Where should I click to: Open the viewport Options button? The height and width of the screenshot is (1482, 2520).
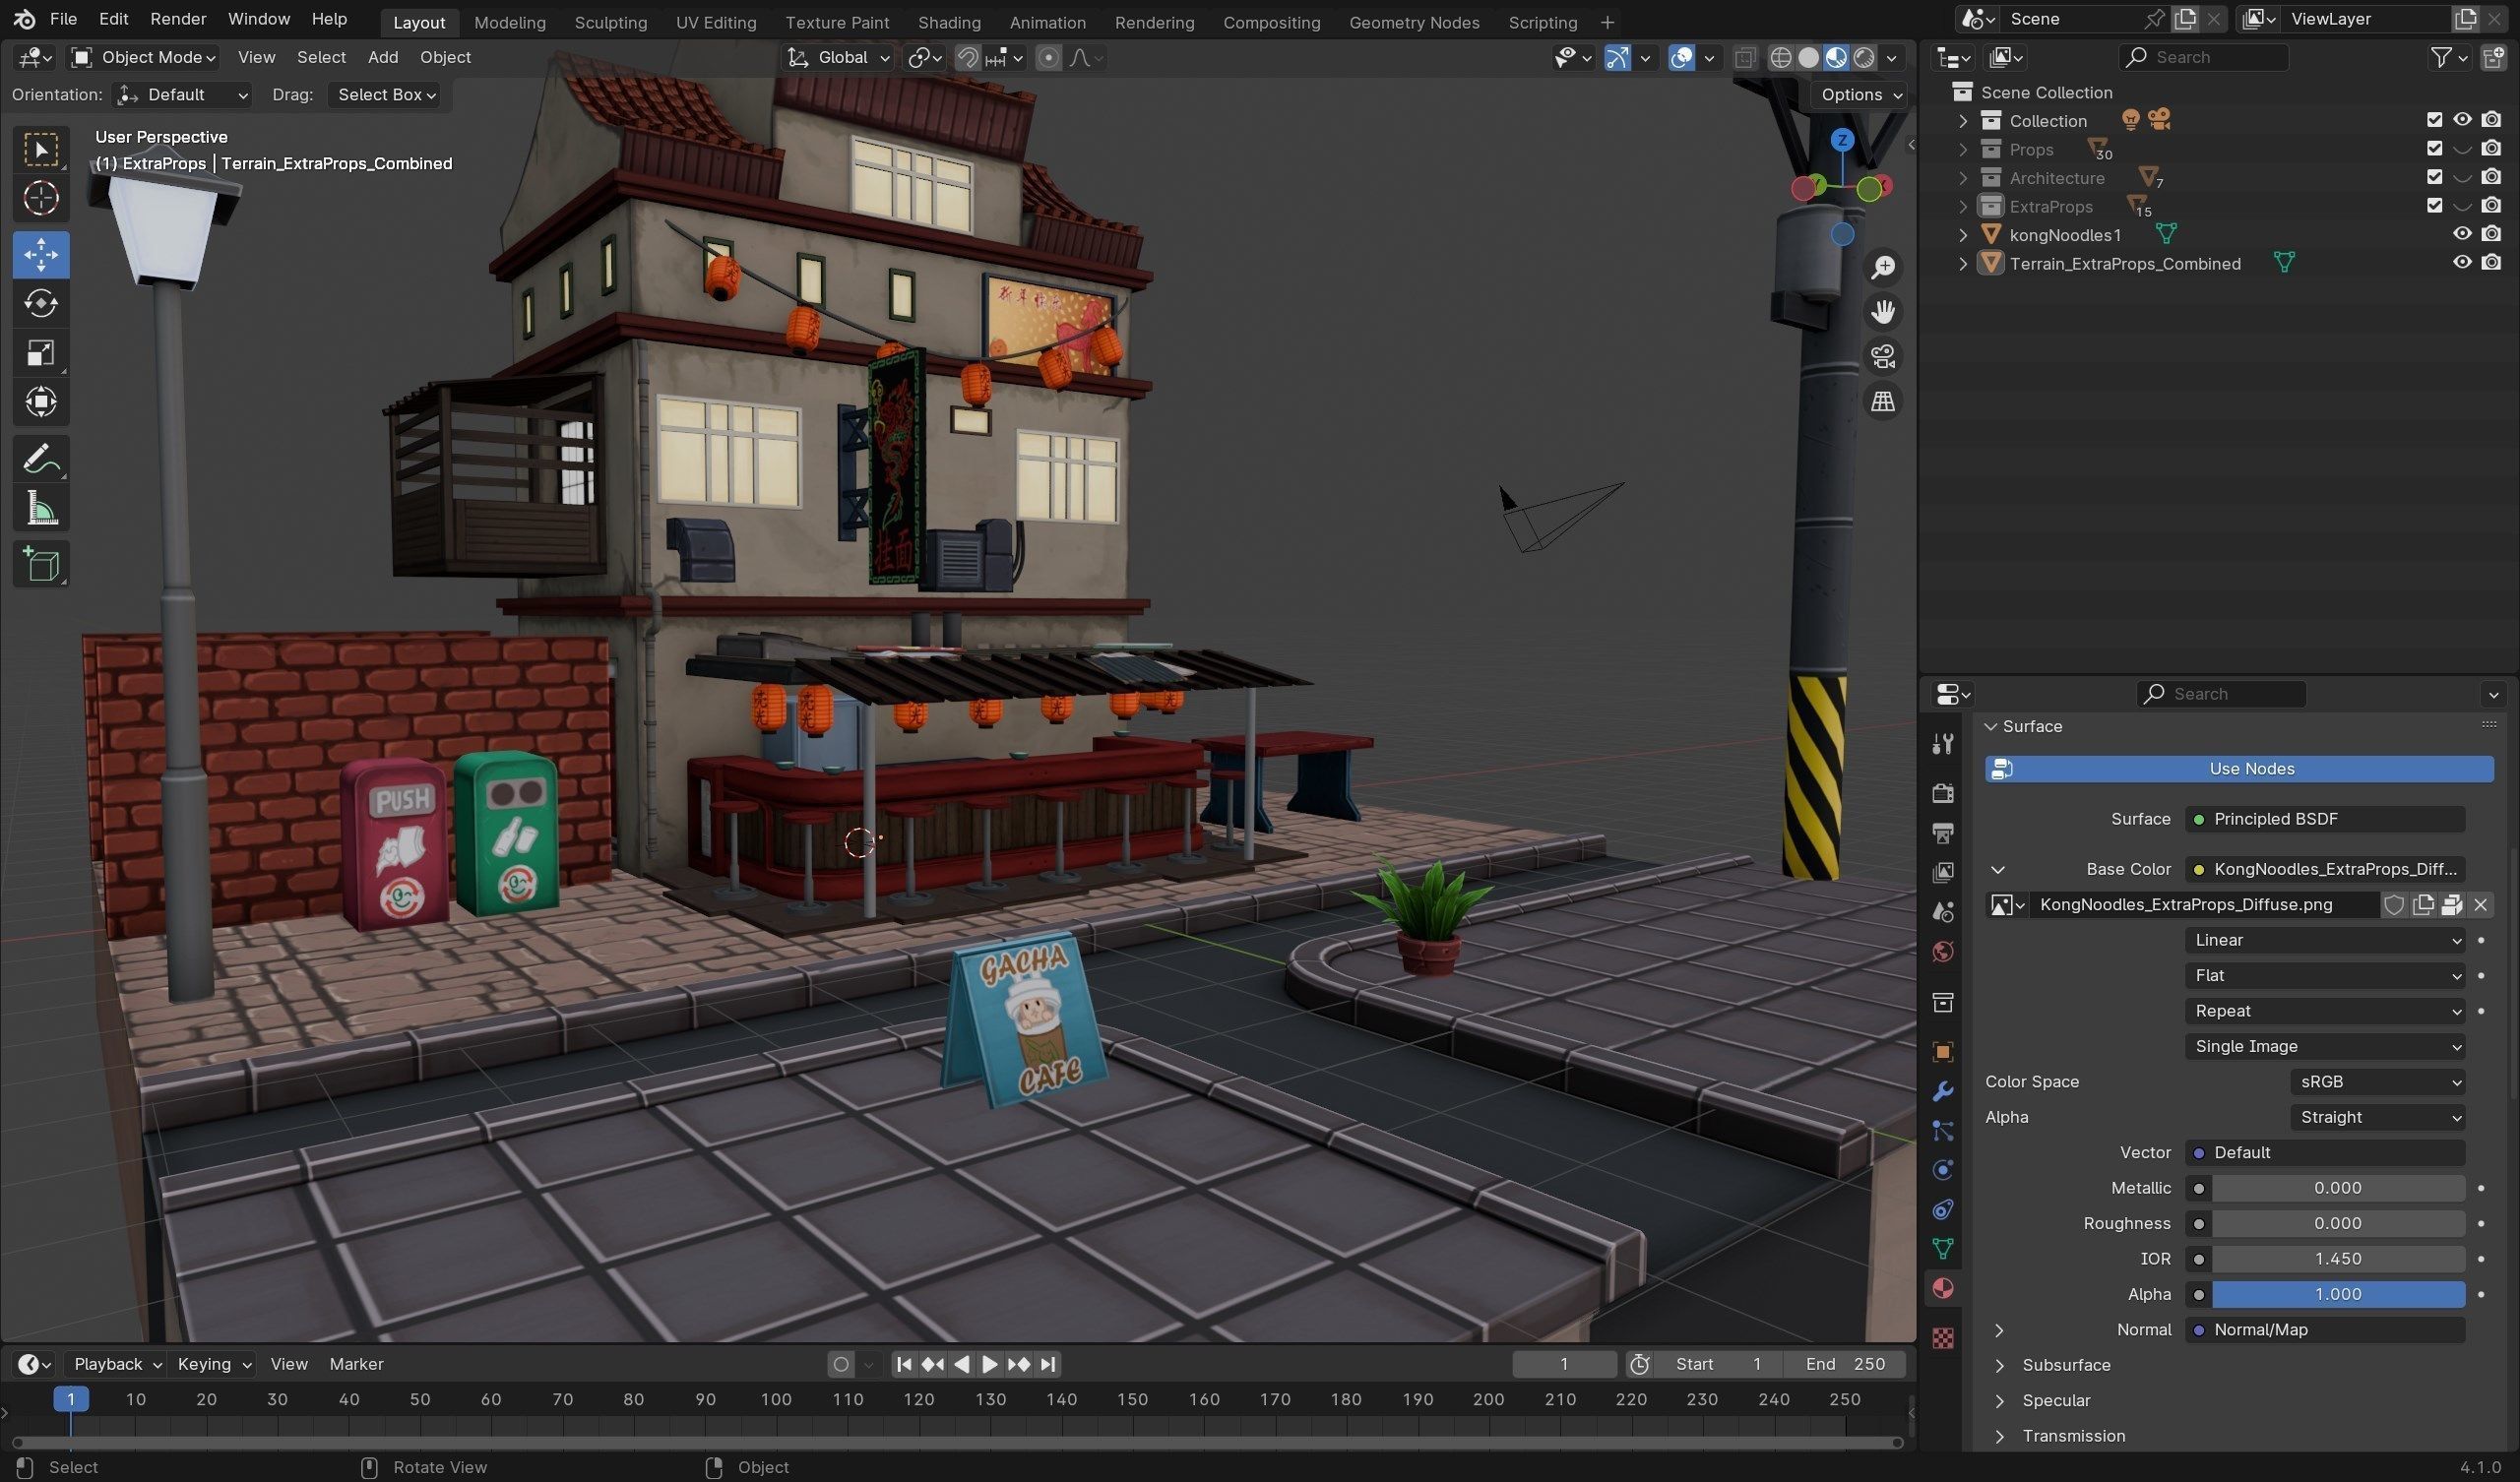(1858, 94)
